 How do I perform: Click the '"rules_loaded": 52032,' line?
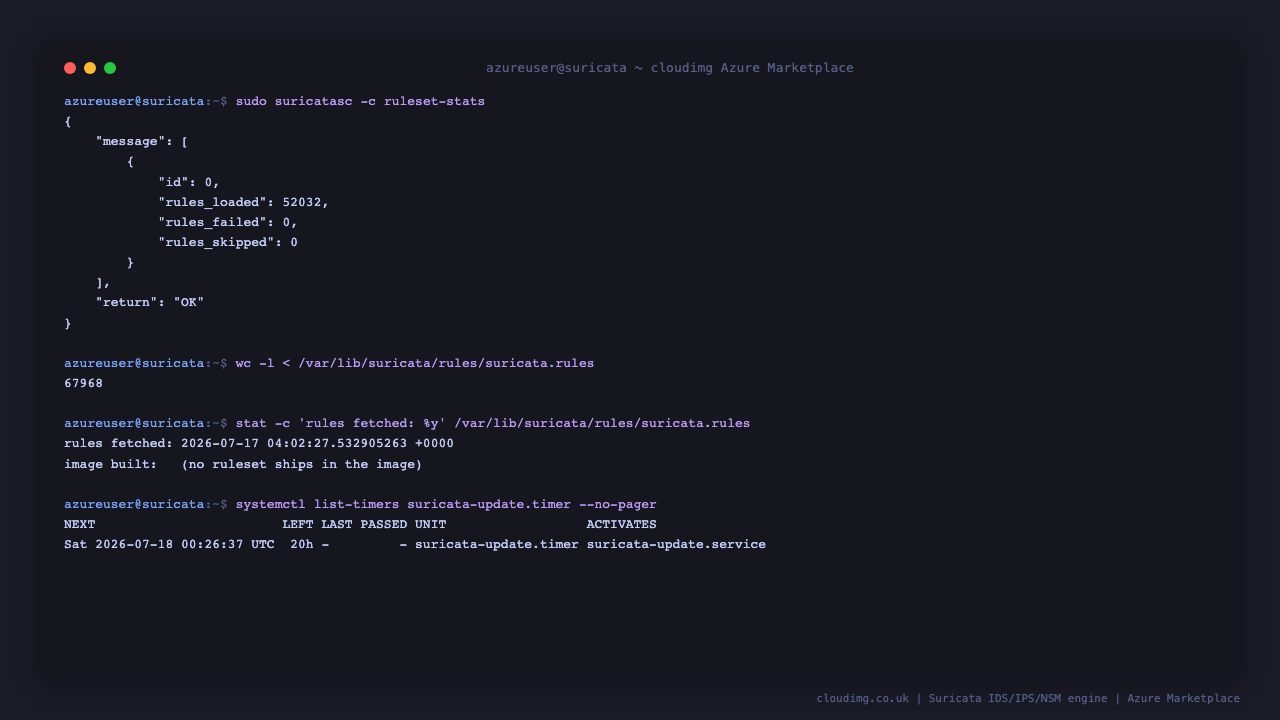(x=243, y=202)
